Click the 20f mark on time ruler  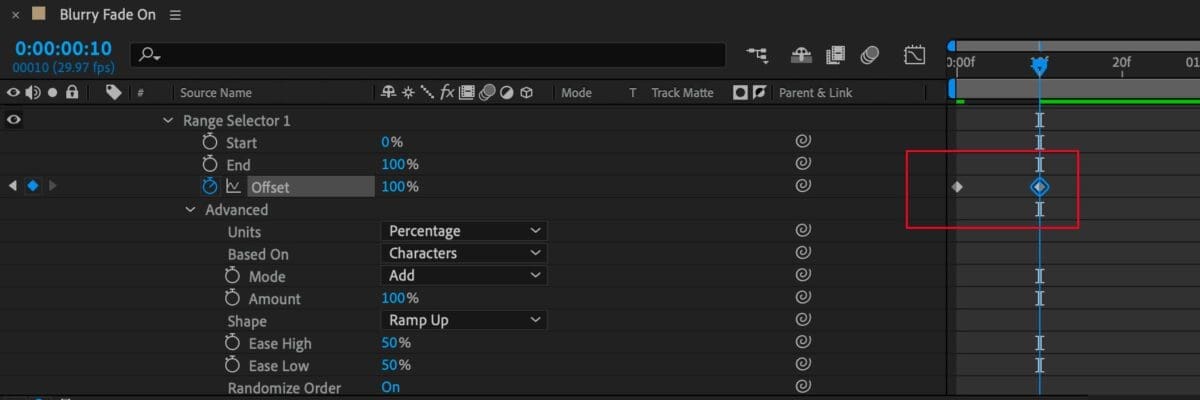[x=1122, y=62]
